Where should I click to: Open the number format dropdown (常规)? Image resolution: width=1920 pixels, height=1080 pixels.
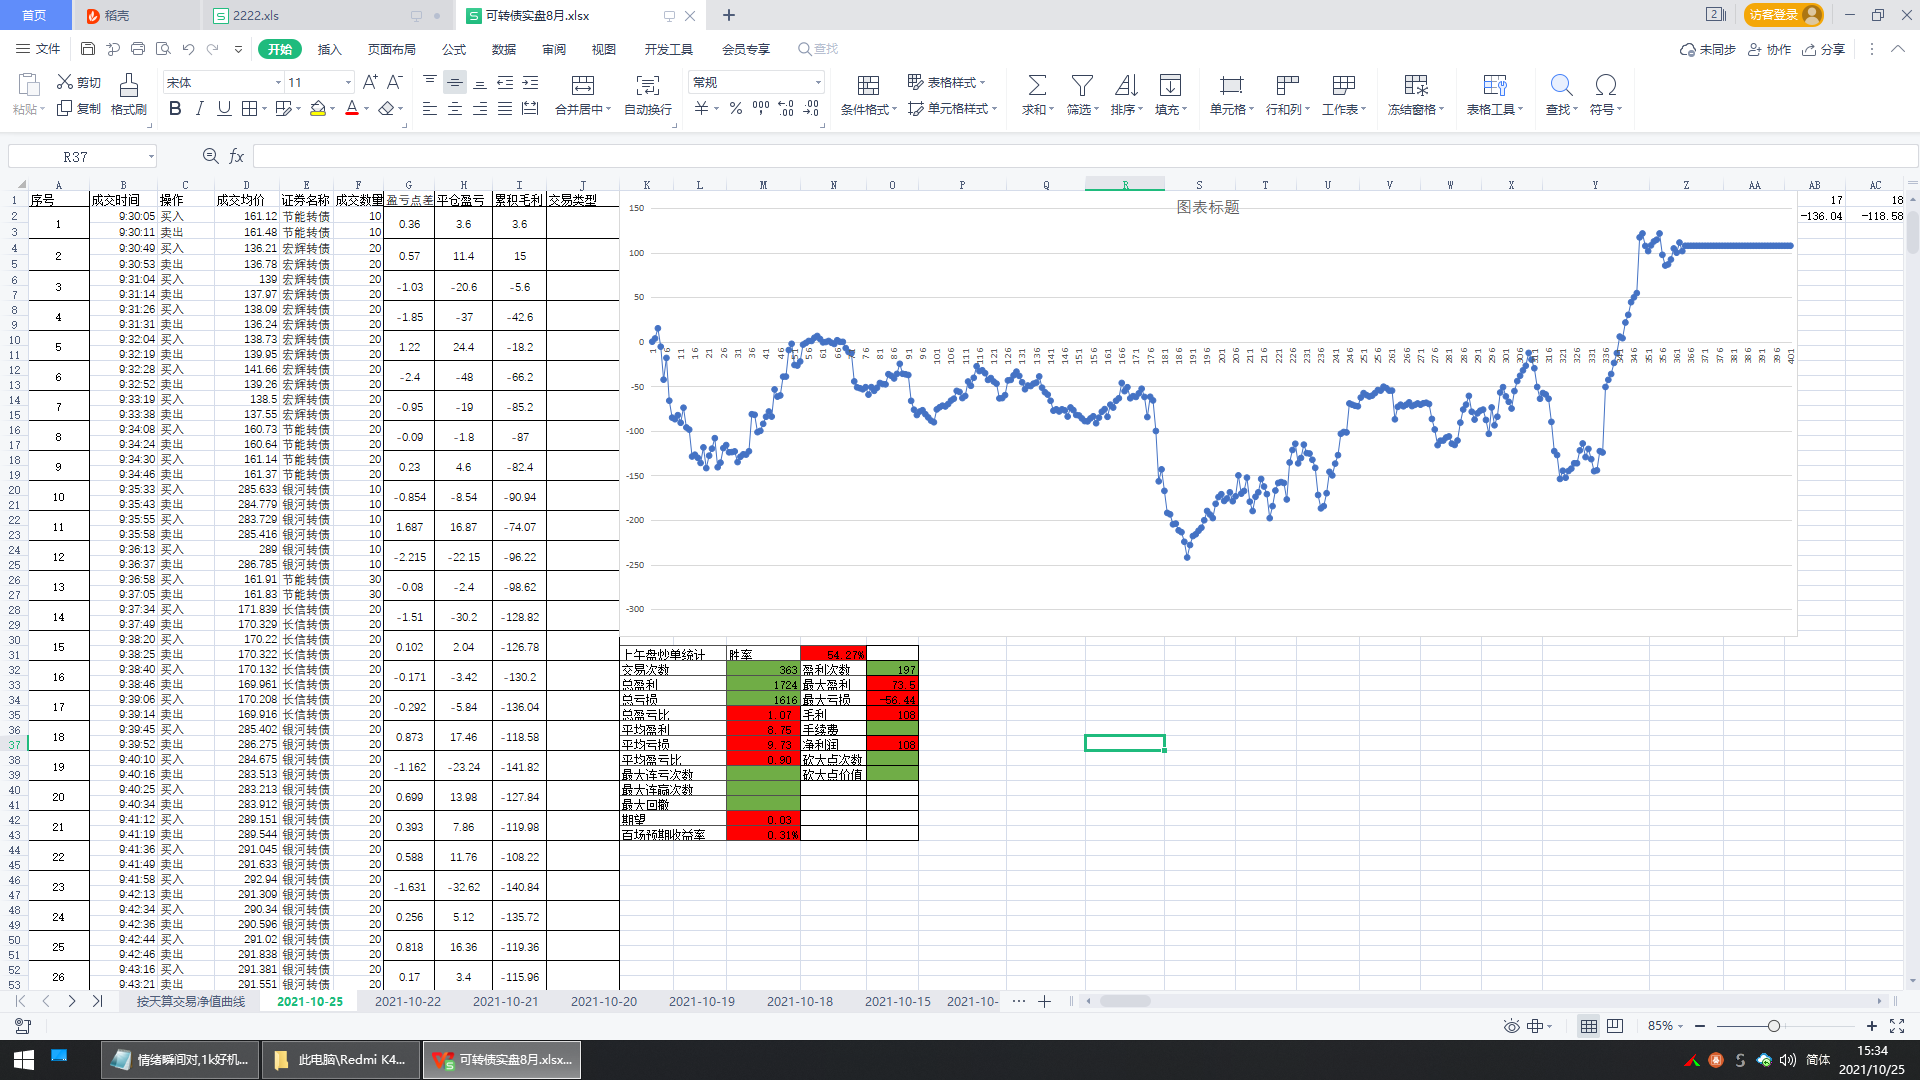818,82
